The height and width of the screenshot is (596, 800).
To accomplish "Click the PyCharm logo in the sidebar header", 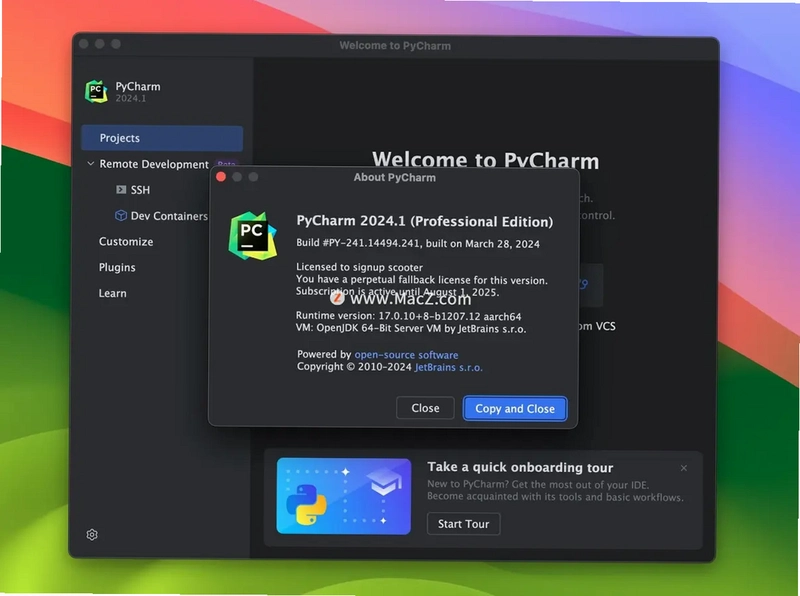I will [x=96, y=92].
